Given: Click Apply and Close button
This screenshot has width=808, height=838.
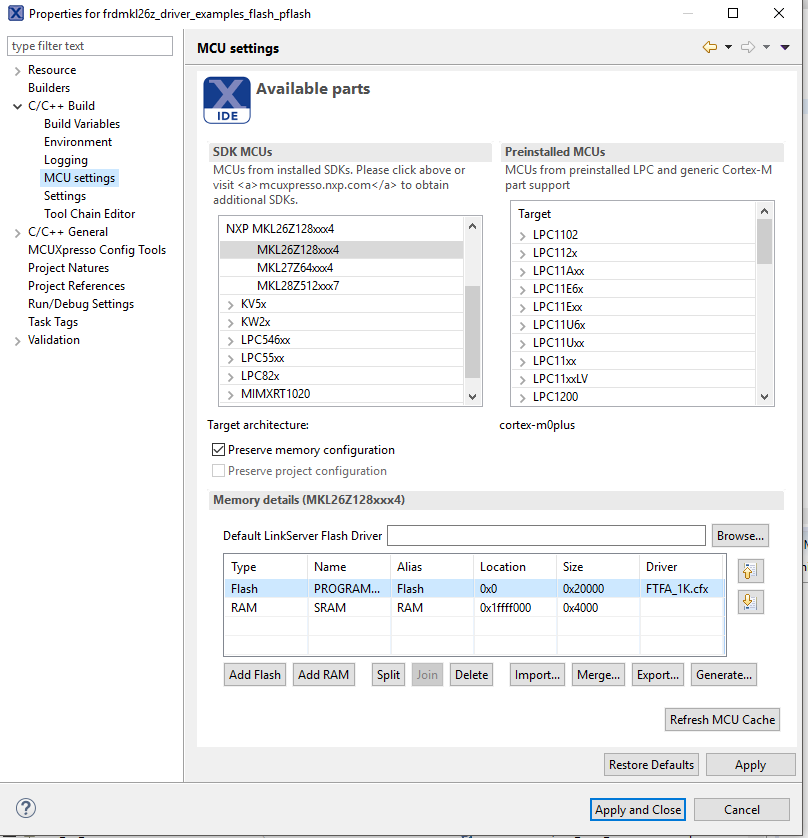Looking at the screenshot, I should click(x=638, y=809).
